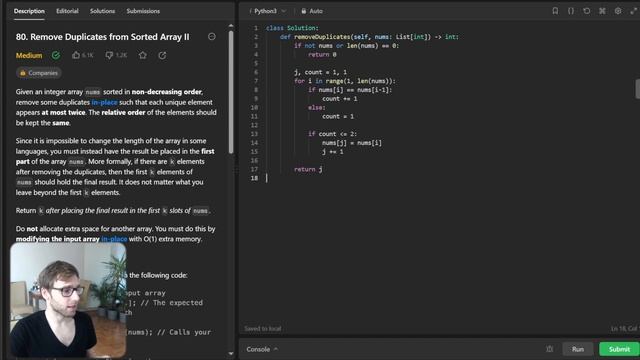Switch to the Description tab
Viewport: 640px width, 360px height.
coord(29,11)
